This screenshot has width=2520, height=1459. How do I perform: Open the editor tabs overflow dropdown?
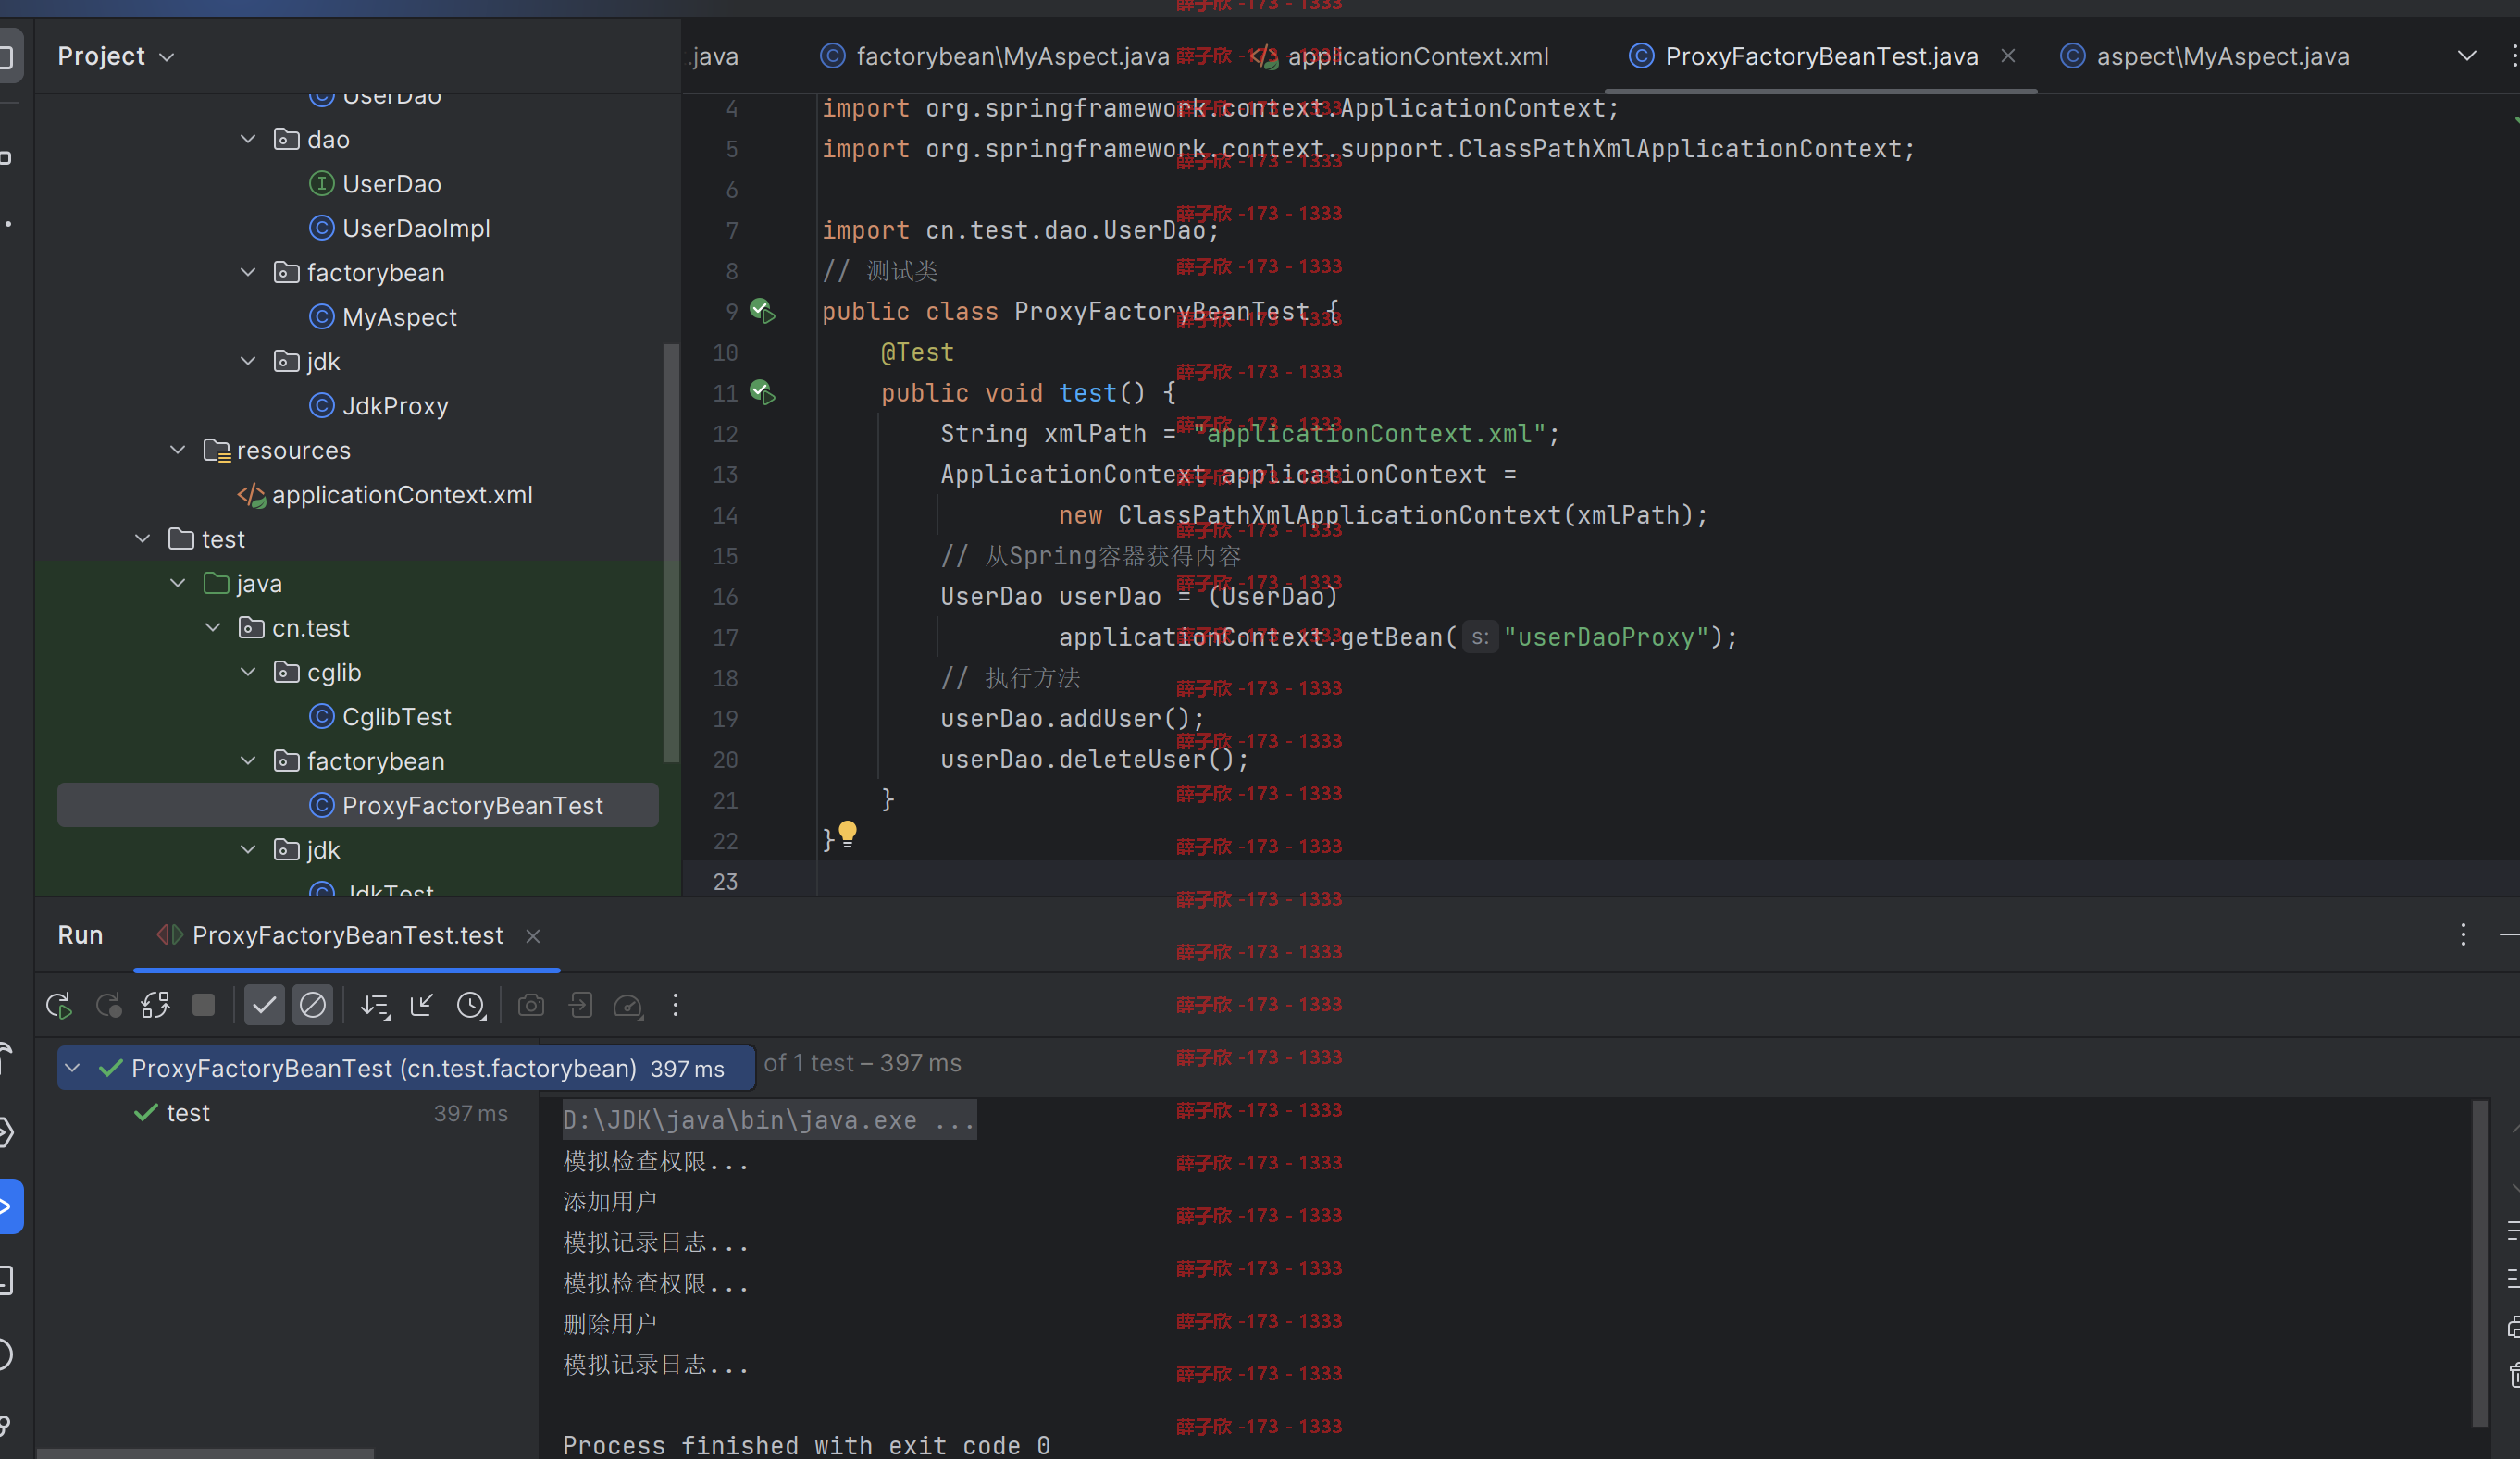click(2467, 56)
